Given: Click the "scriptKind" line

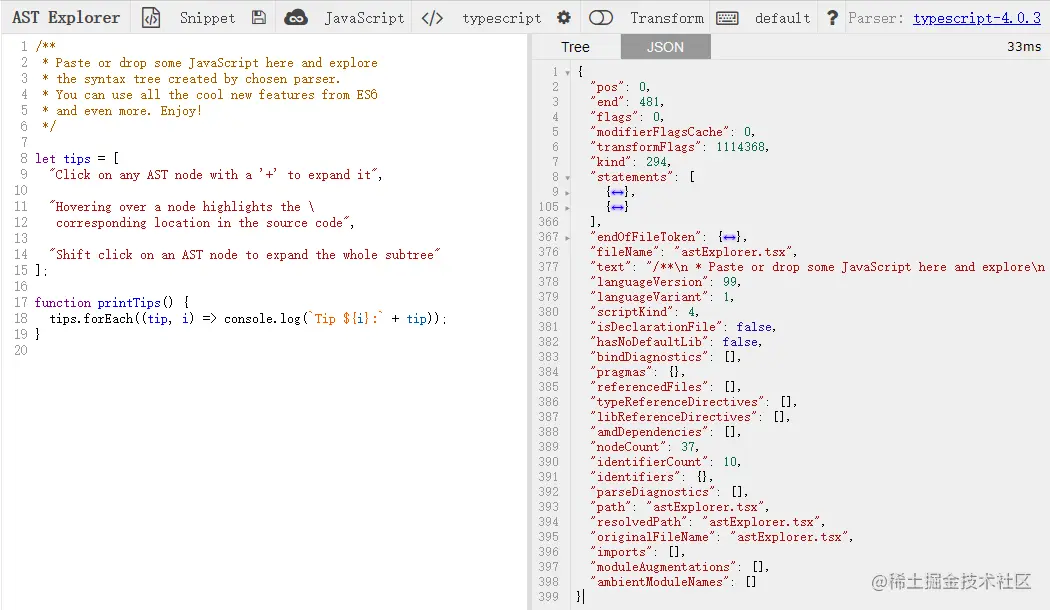Looking at the screenshot, I should (x=644, y=311).
